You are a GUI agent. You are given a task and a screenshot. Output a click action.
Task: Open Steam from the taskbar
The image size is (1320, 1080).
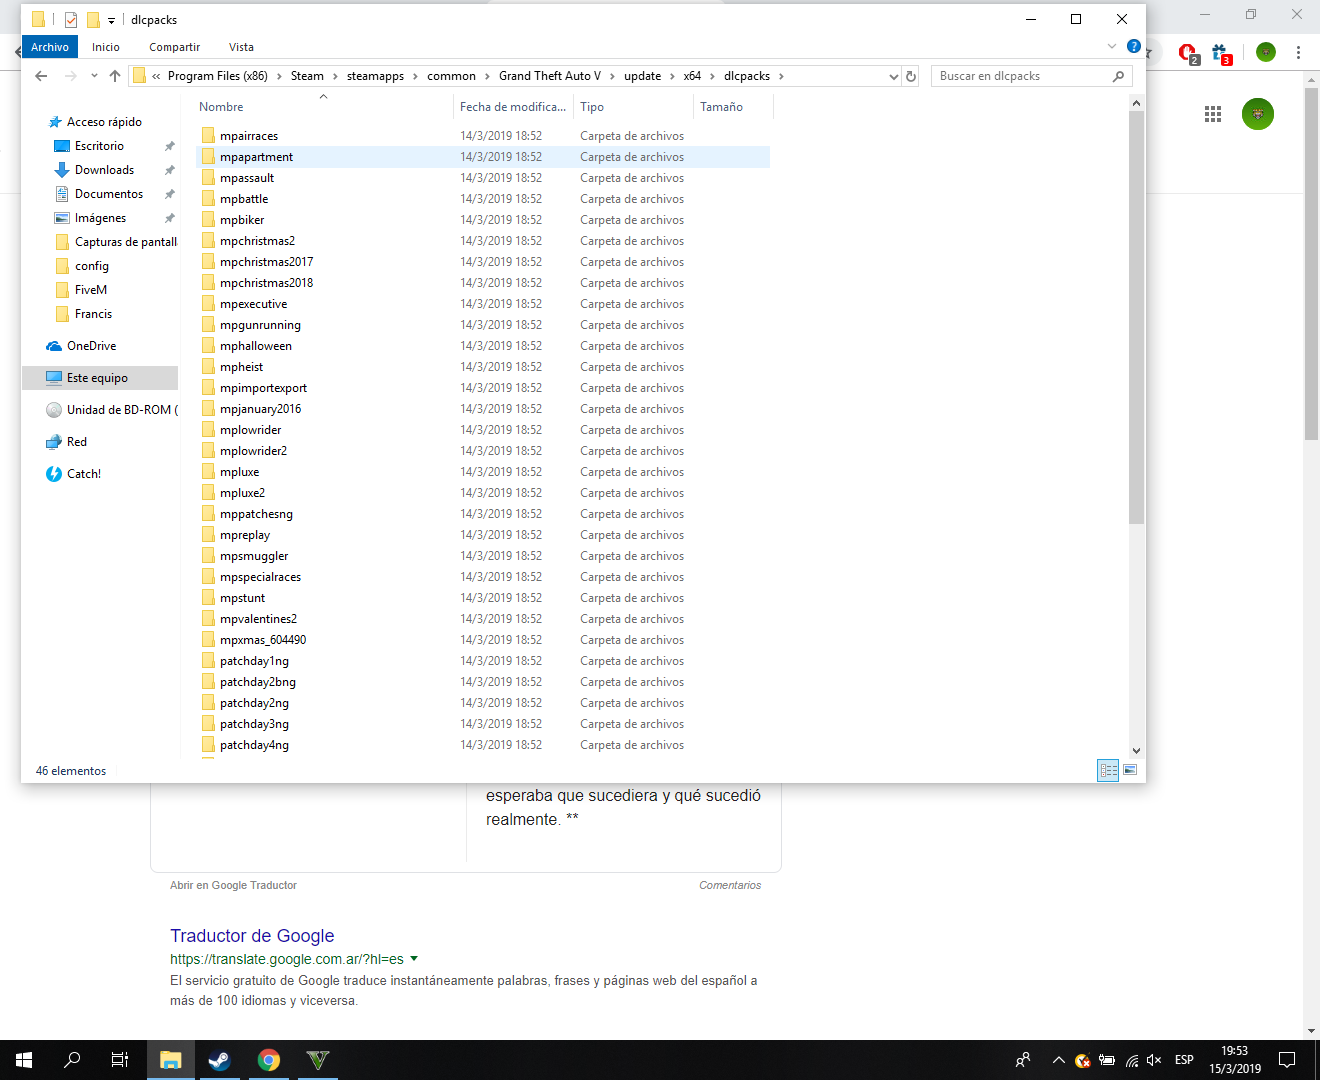point(219,1060)
